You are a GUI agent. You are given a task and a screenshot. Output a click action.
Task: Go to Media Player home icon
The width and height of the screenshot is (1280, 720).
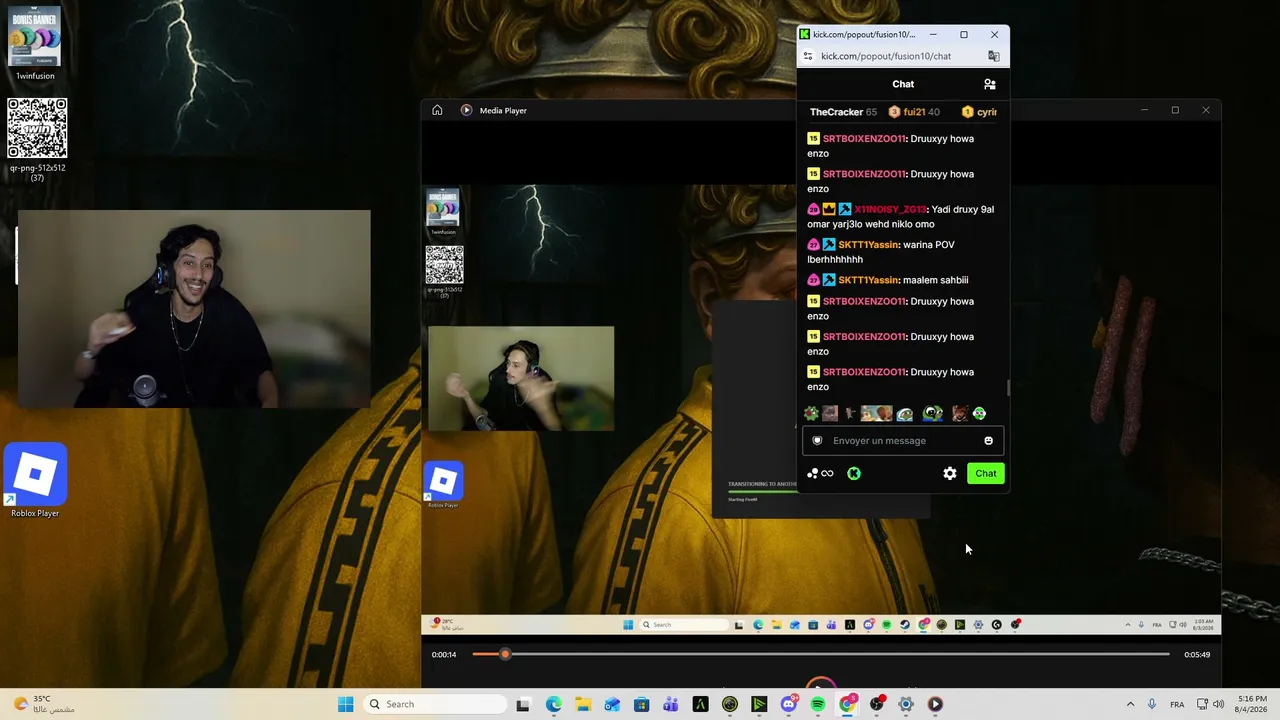tap(437, 110)
